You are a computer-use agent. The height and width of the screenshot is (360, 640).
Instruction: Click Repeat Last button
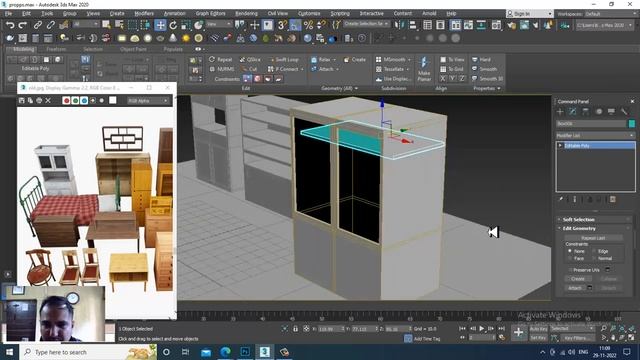pyautogui.click(x=593, y=238)
